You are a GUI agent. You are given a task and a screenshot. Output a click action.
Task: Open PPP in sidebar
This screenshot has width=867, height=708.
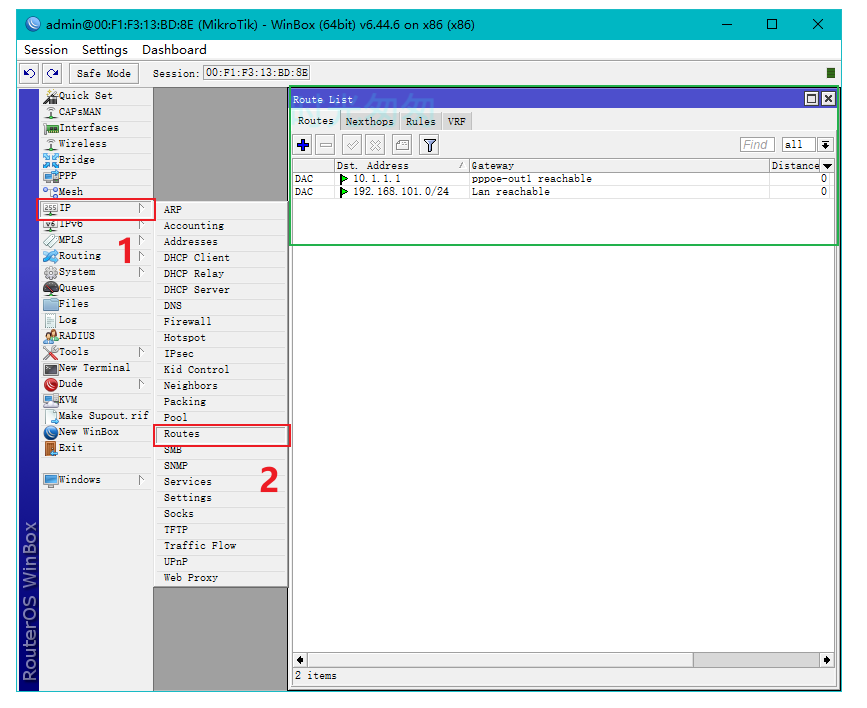coord(97,176)
